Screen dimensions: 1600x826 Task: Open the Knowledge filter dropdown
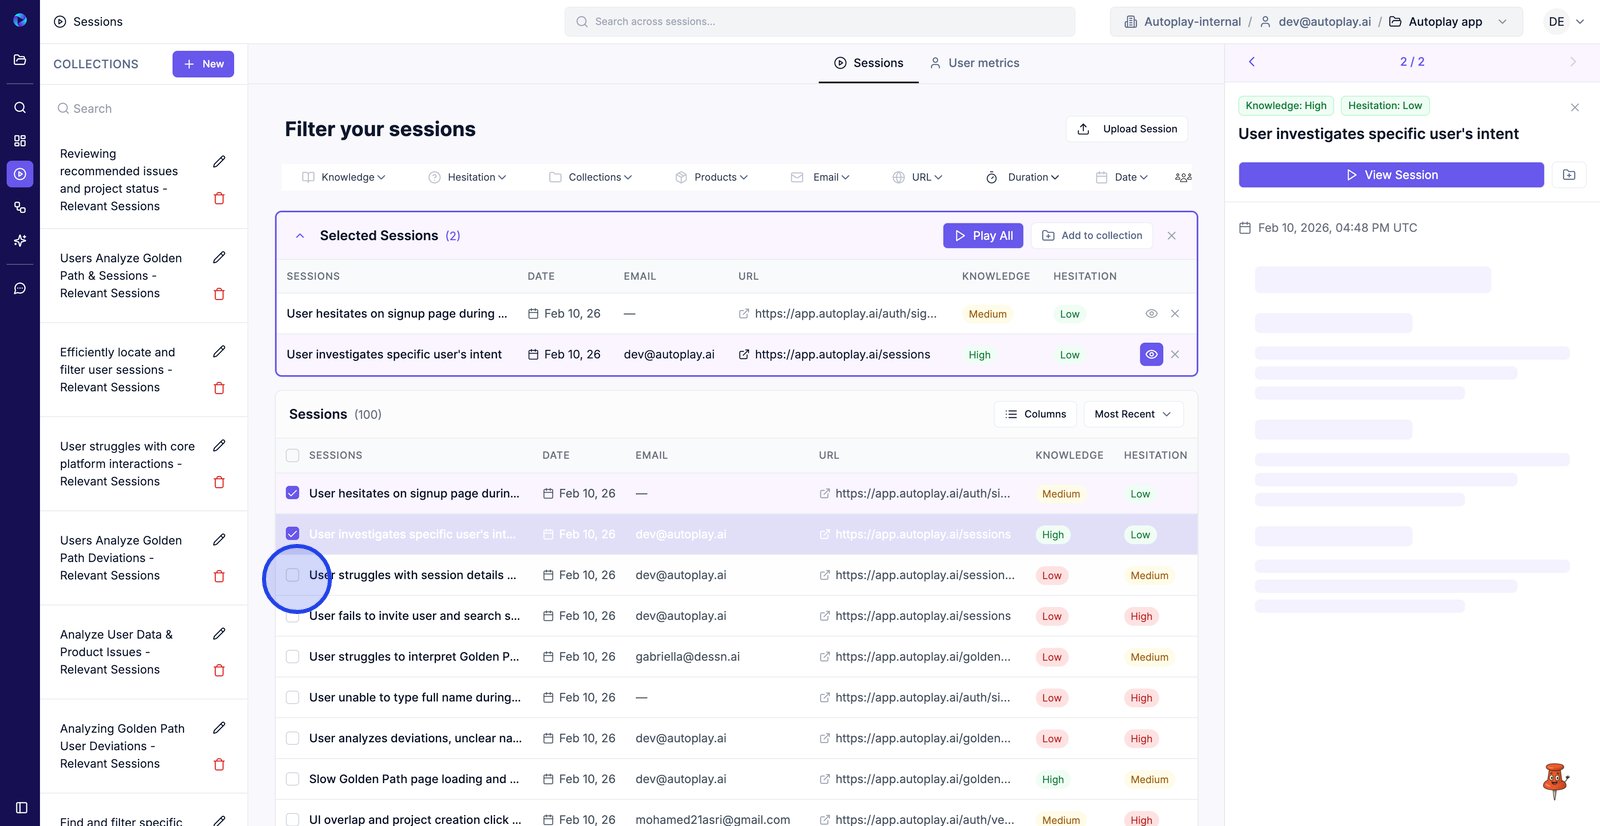pos(344,177)
